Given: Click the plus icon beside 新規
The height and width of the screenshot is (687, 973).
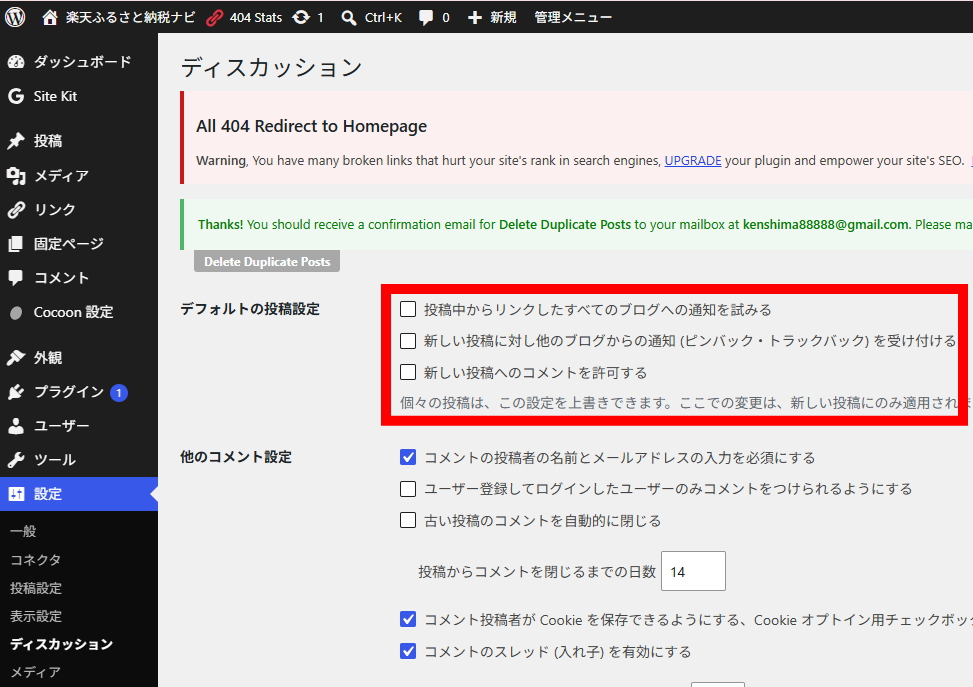Looking at the screenshot, I should (x=475, y=17).
